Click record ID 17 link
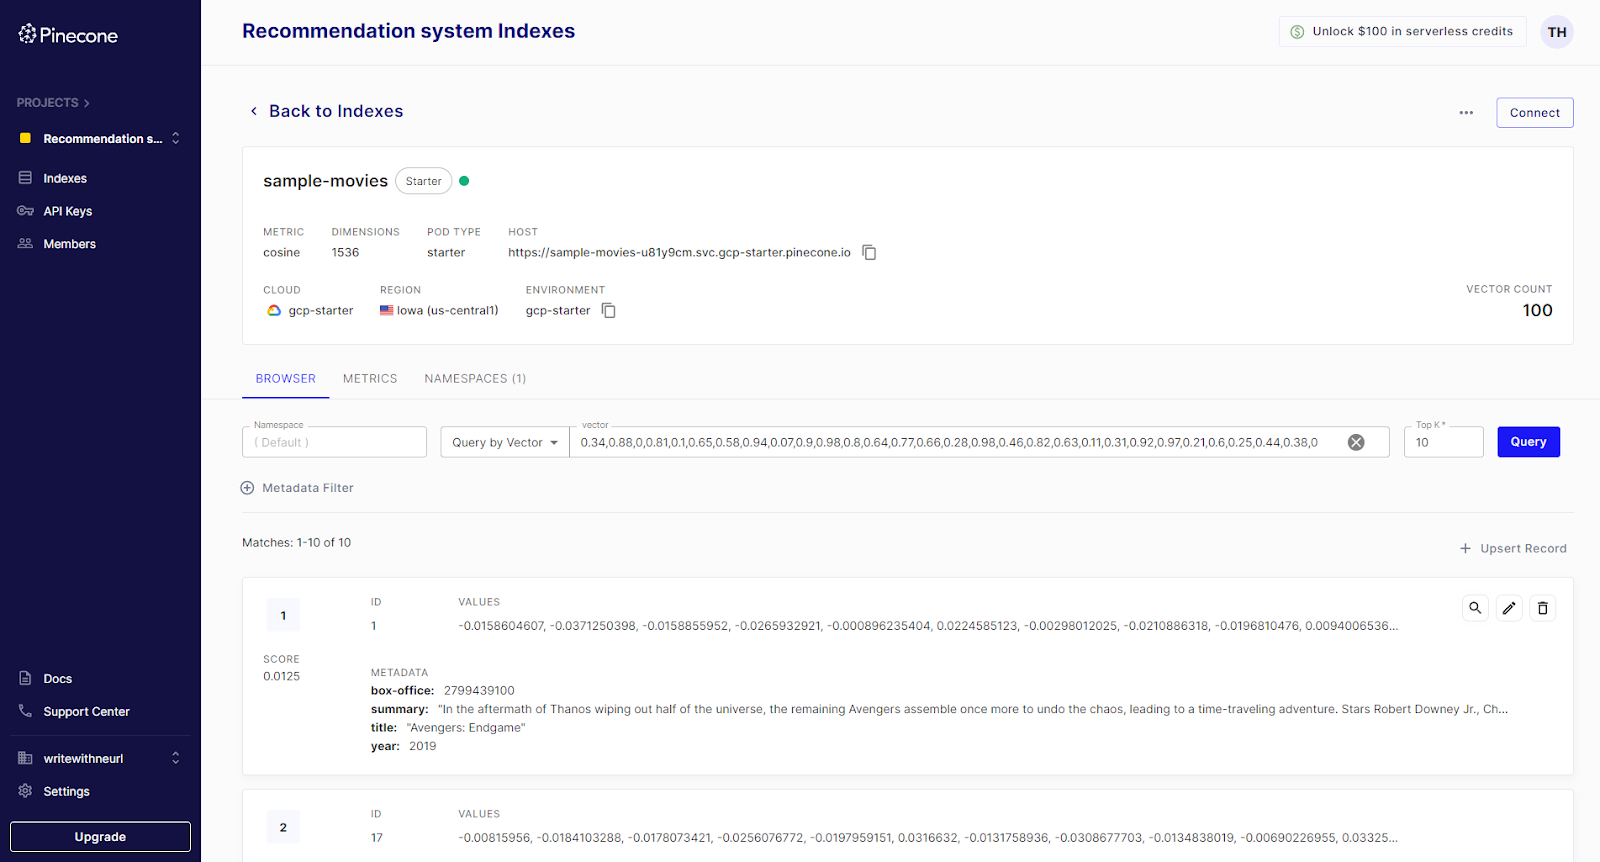Image resolution: width=1600 pixels, height=862 pixels. (377, 838)
